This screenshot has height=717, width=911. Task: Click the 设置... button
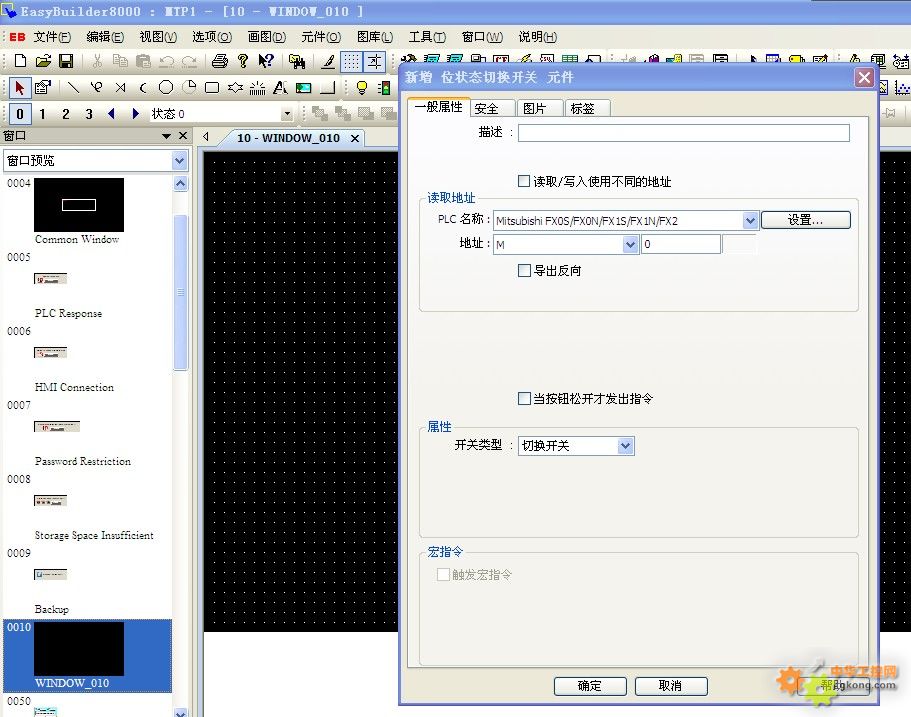pyautogui.click(x=805, y=220)
